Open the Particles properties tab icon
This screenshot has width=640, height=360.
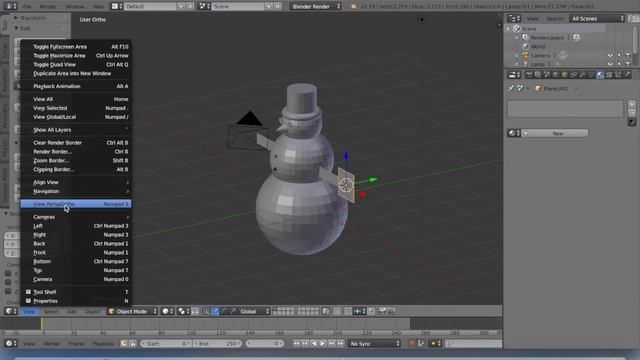coord(618,75)
